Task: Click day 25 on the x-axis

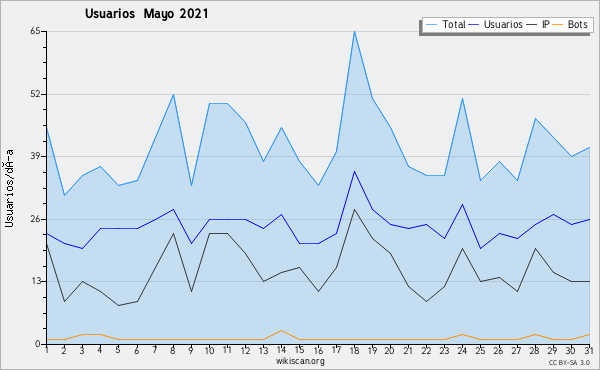Action: 481,350
